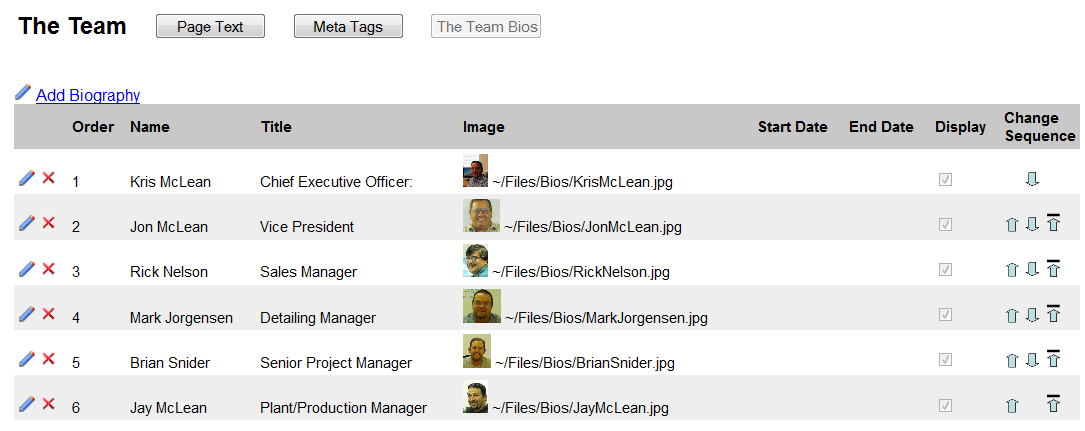Toggle Display checkbox for Jay McLean
The image size is (1085, 431).
[945, 405]
